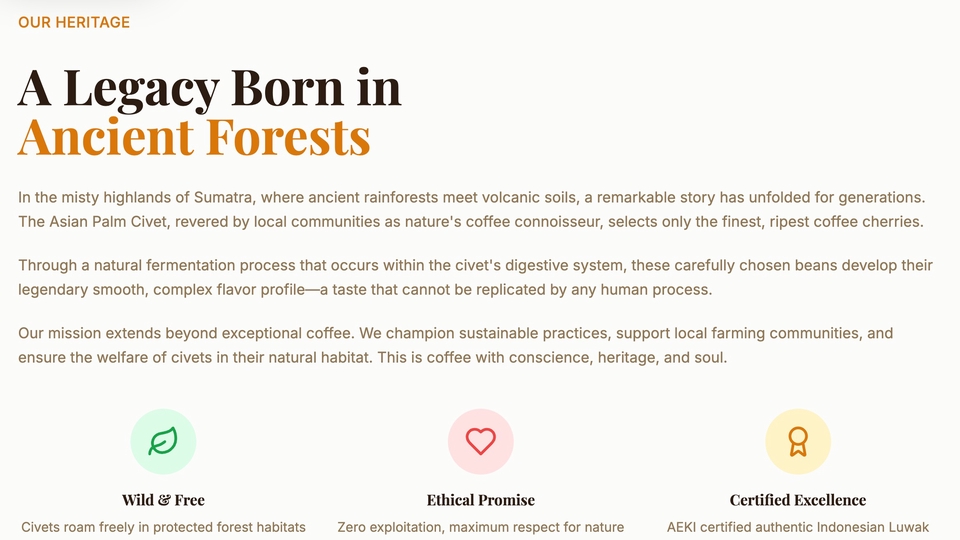
Task: Click Civets roam freely description text
Action: point(163,527)
